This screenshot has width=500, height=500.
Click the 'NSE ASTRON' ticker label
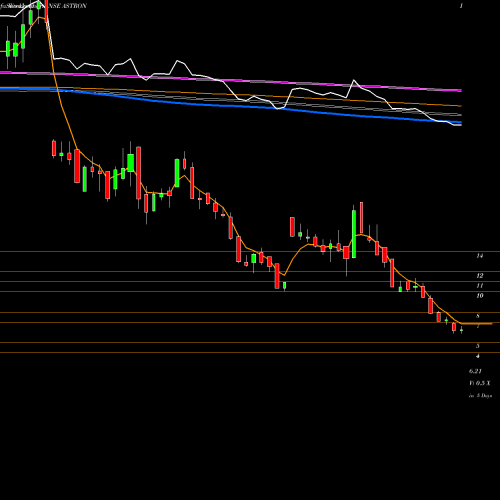coord(67,6)
